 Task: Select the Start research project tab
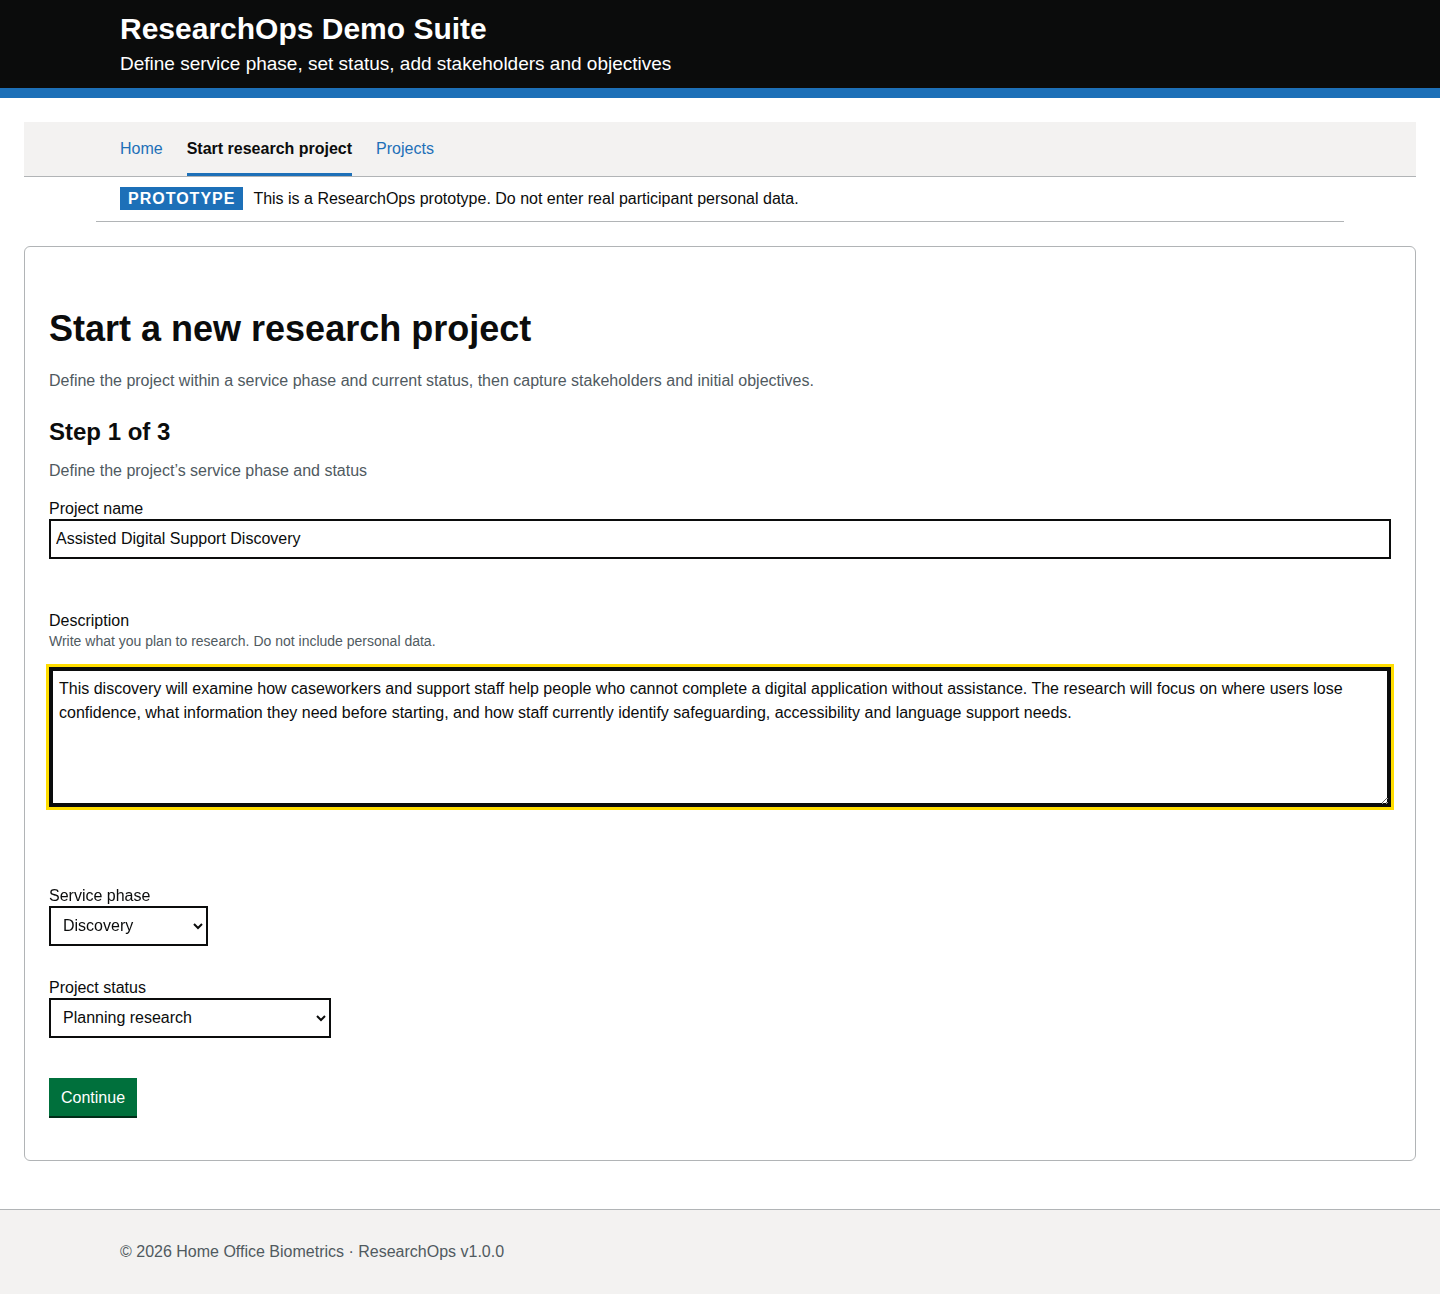tap(269, 148)
